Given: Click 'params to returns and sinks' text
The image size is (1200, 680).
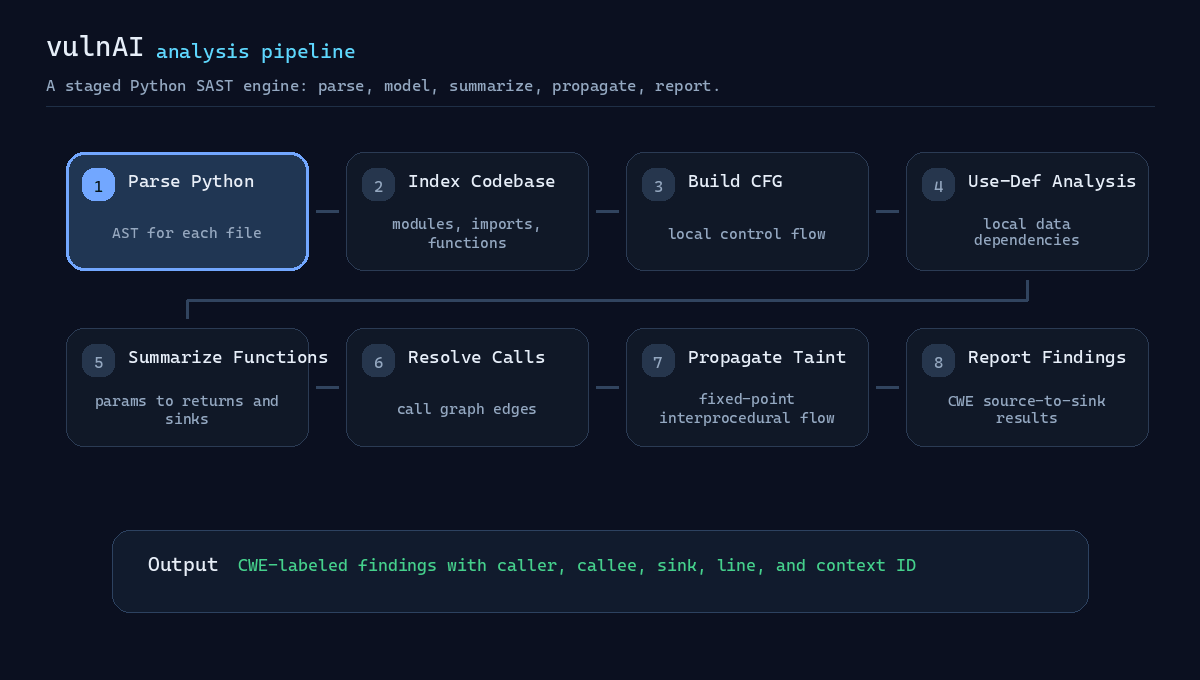Looking at the screenshot, I should pyautogui.click(x=187, y=410).
